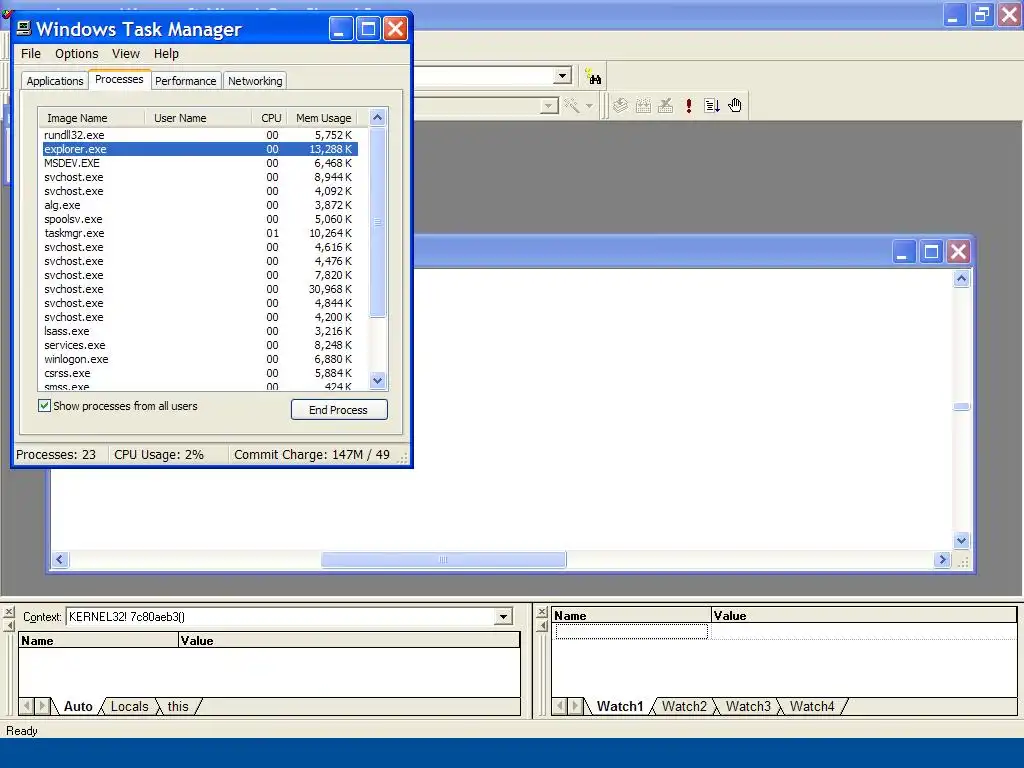The height and width of the screenshot is (768, 1024).
Task: Click the Find in Files binoculars icon
Action: 593,77
